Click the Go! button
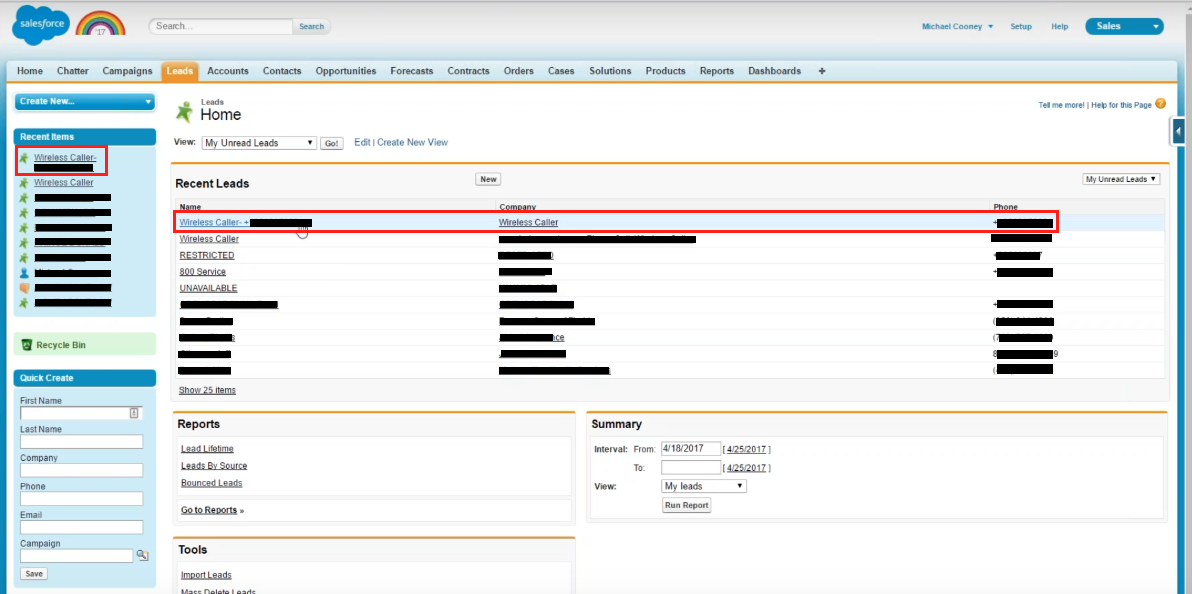 (x=331, y=143)
